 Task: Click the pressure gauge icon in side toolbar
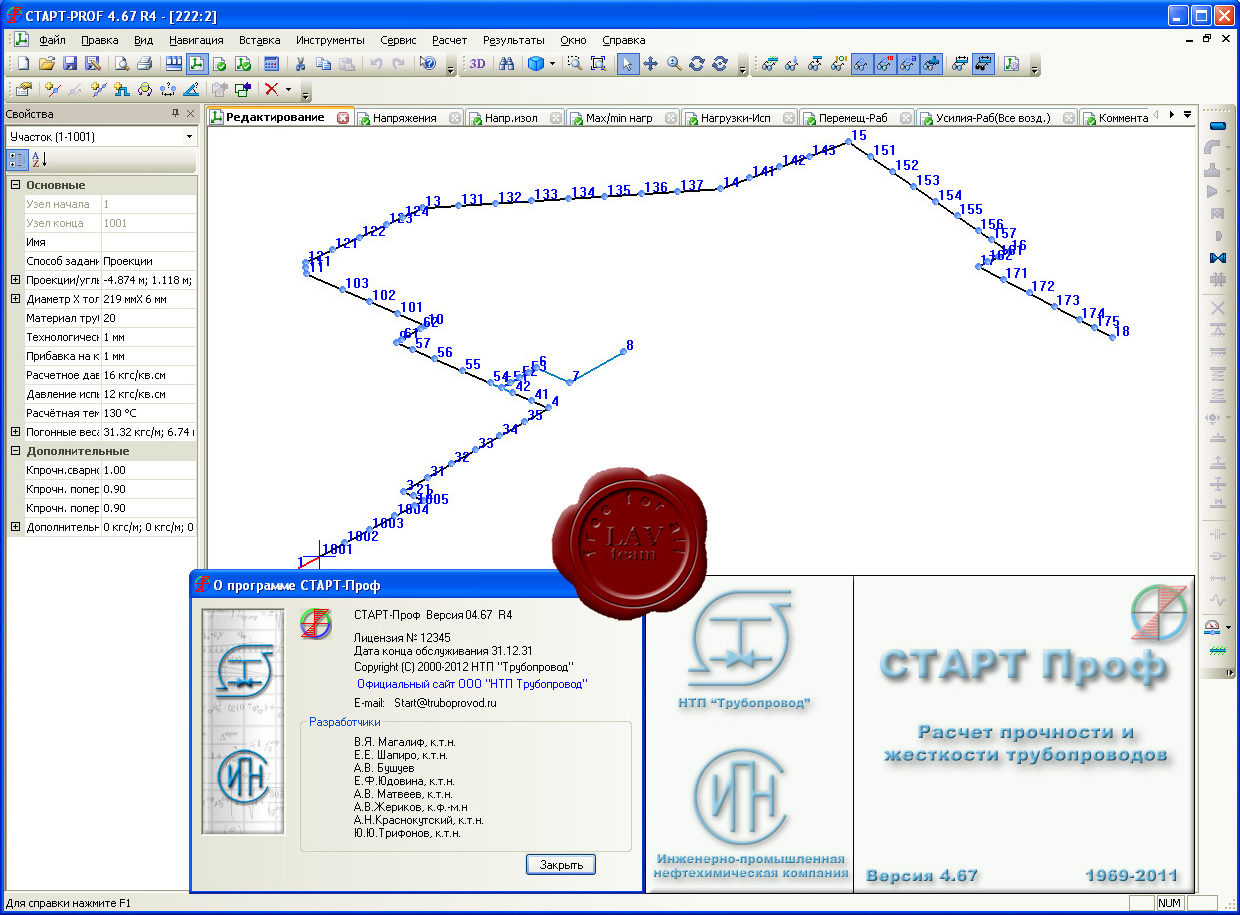point(1213,627)
